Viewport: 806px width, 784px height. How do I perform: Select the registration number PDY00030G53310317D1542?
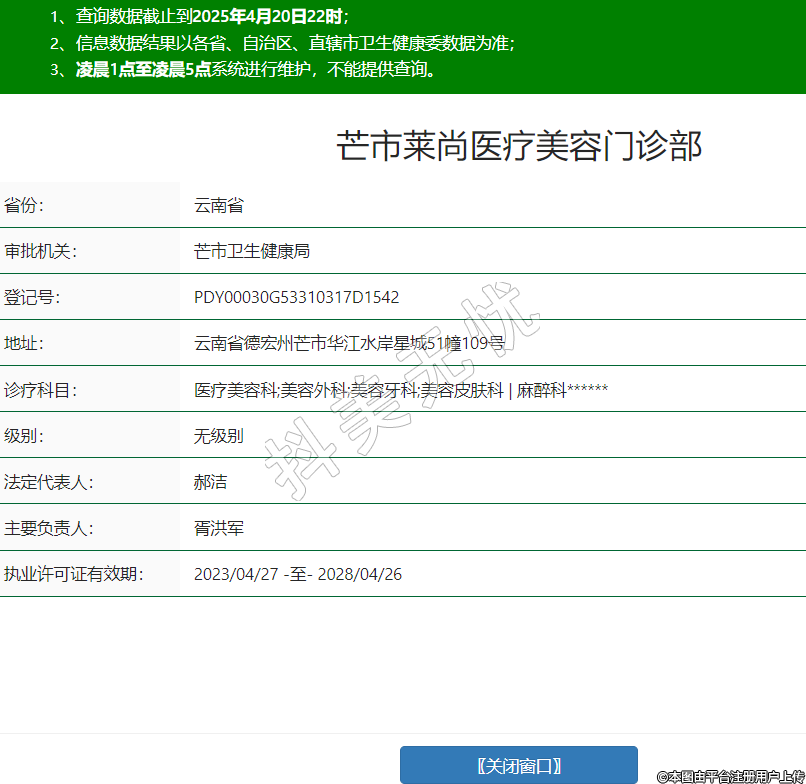296,298
